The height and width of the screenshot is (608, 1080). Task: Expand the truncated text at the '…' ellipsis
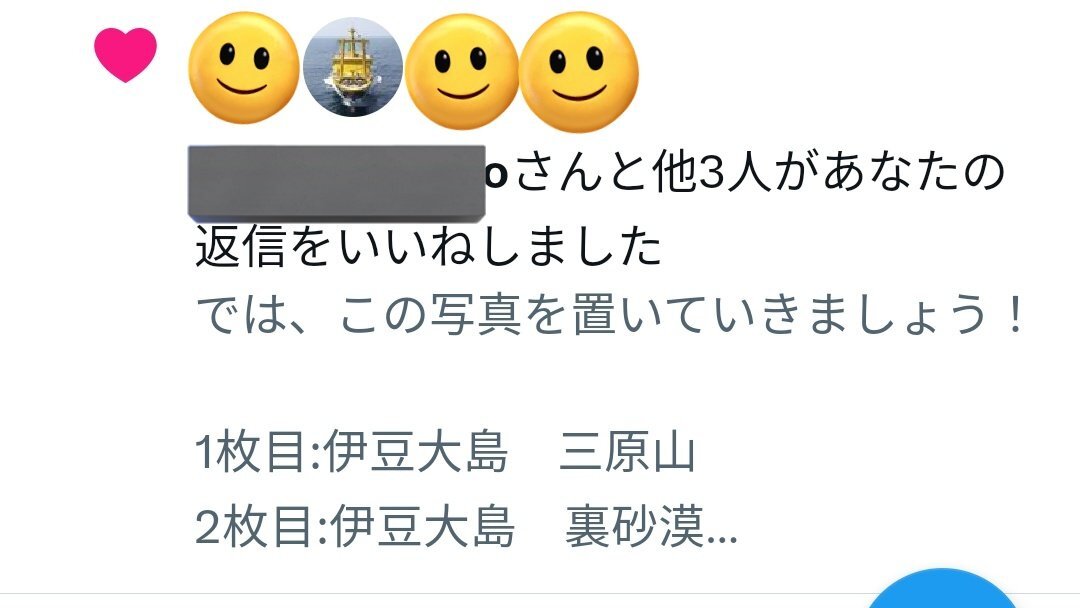pos(722,538)
